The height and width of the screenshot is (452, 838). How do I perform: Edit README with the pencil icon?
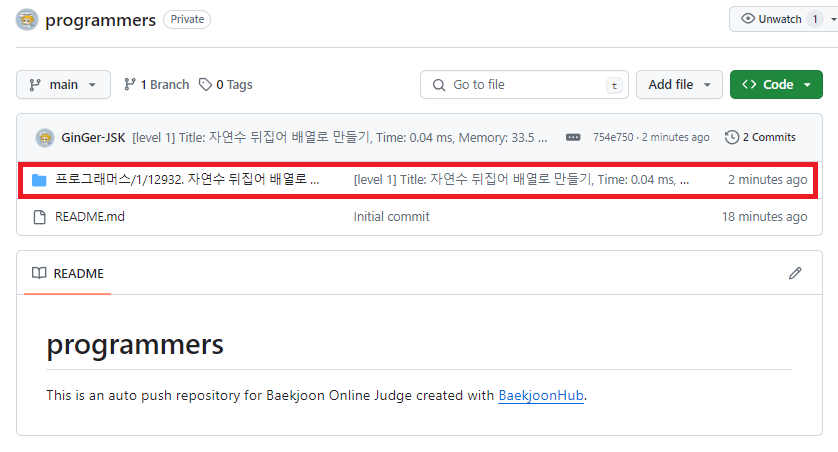[795, 273]
